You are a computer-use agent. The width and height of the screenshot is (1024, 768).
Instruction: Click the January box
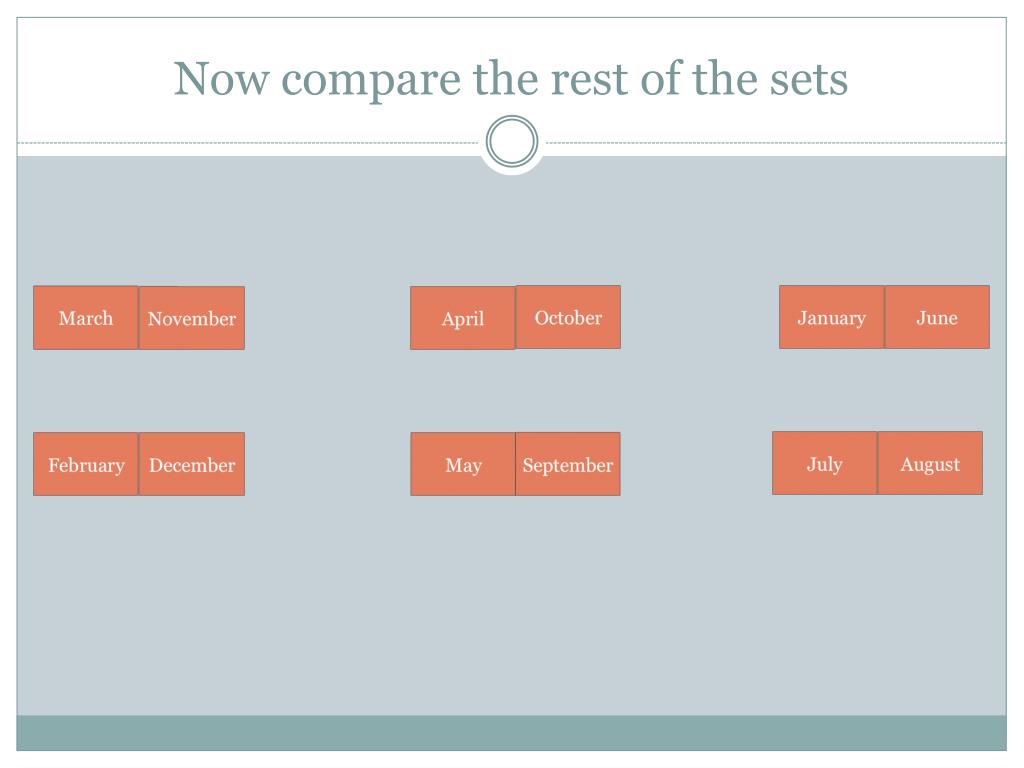click(x=831, y=317)
